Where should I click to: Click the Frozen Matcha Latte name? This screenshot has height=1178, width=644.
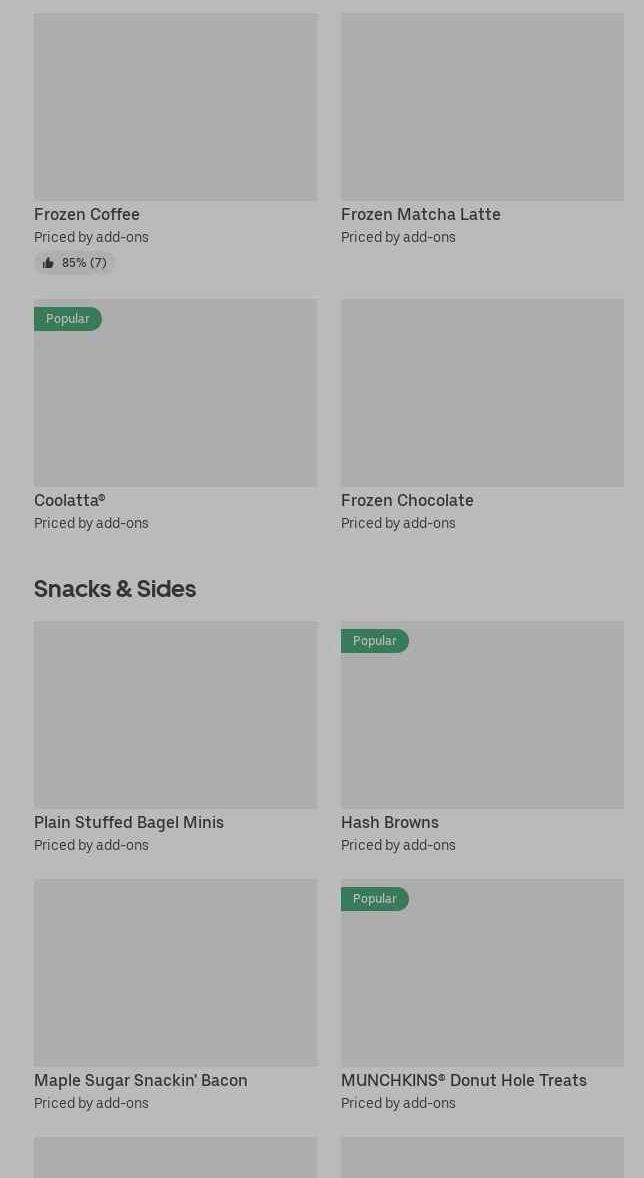[420, 214]
